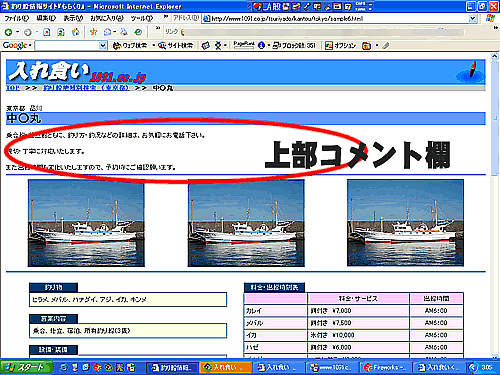
Task: Open Favorites with the star icon
Action: coord(94,32)
